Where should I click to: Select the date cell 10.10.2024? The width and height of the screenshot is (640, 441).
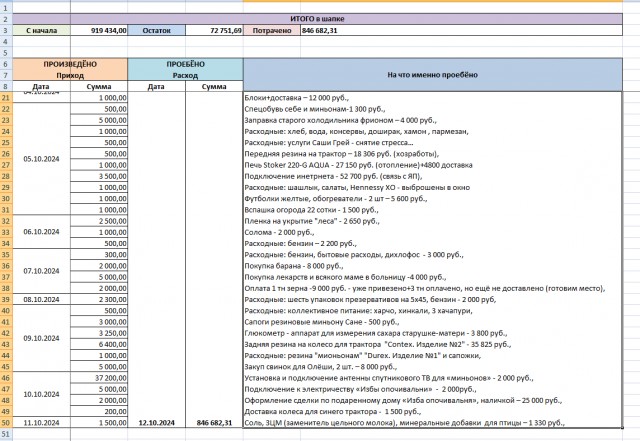pos(41,394)
